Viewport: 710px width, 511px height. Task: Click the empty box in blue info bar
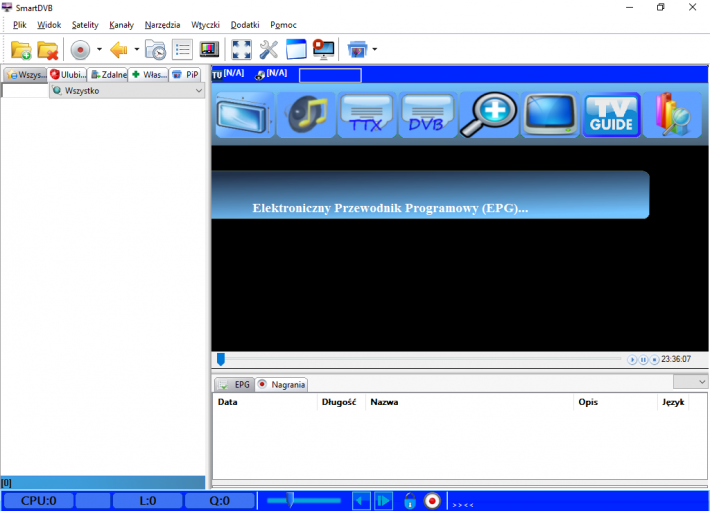(330, 75)
